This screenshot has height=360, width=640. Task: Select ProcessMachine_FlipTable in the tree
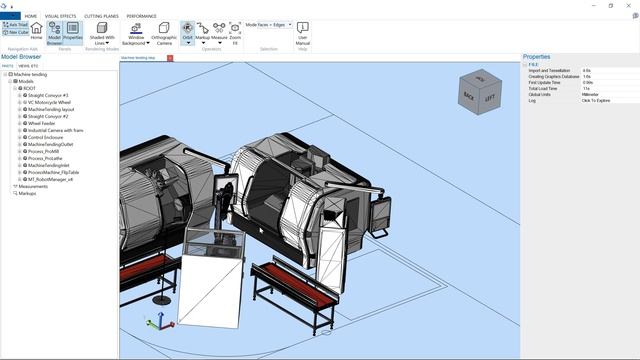pos(53,172)
